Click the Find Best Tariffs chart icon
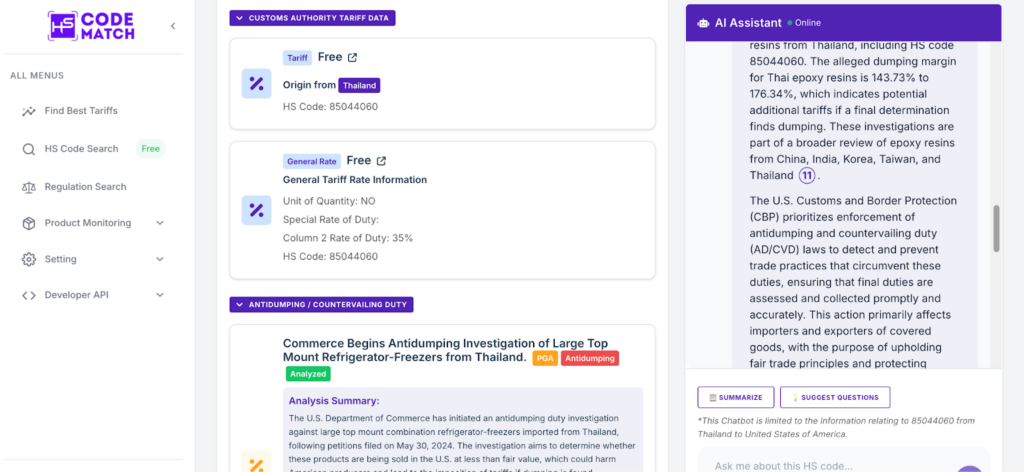 coord(29,111)
